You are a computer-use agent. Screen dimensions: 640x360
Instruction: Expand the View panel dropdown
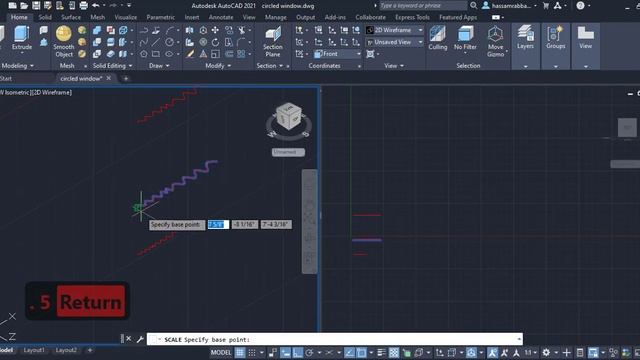point(394,66)
